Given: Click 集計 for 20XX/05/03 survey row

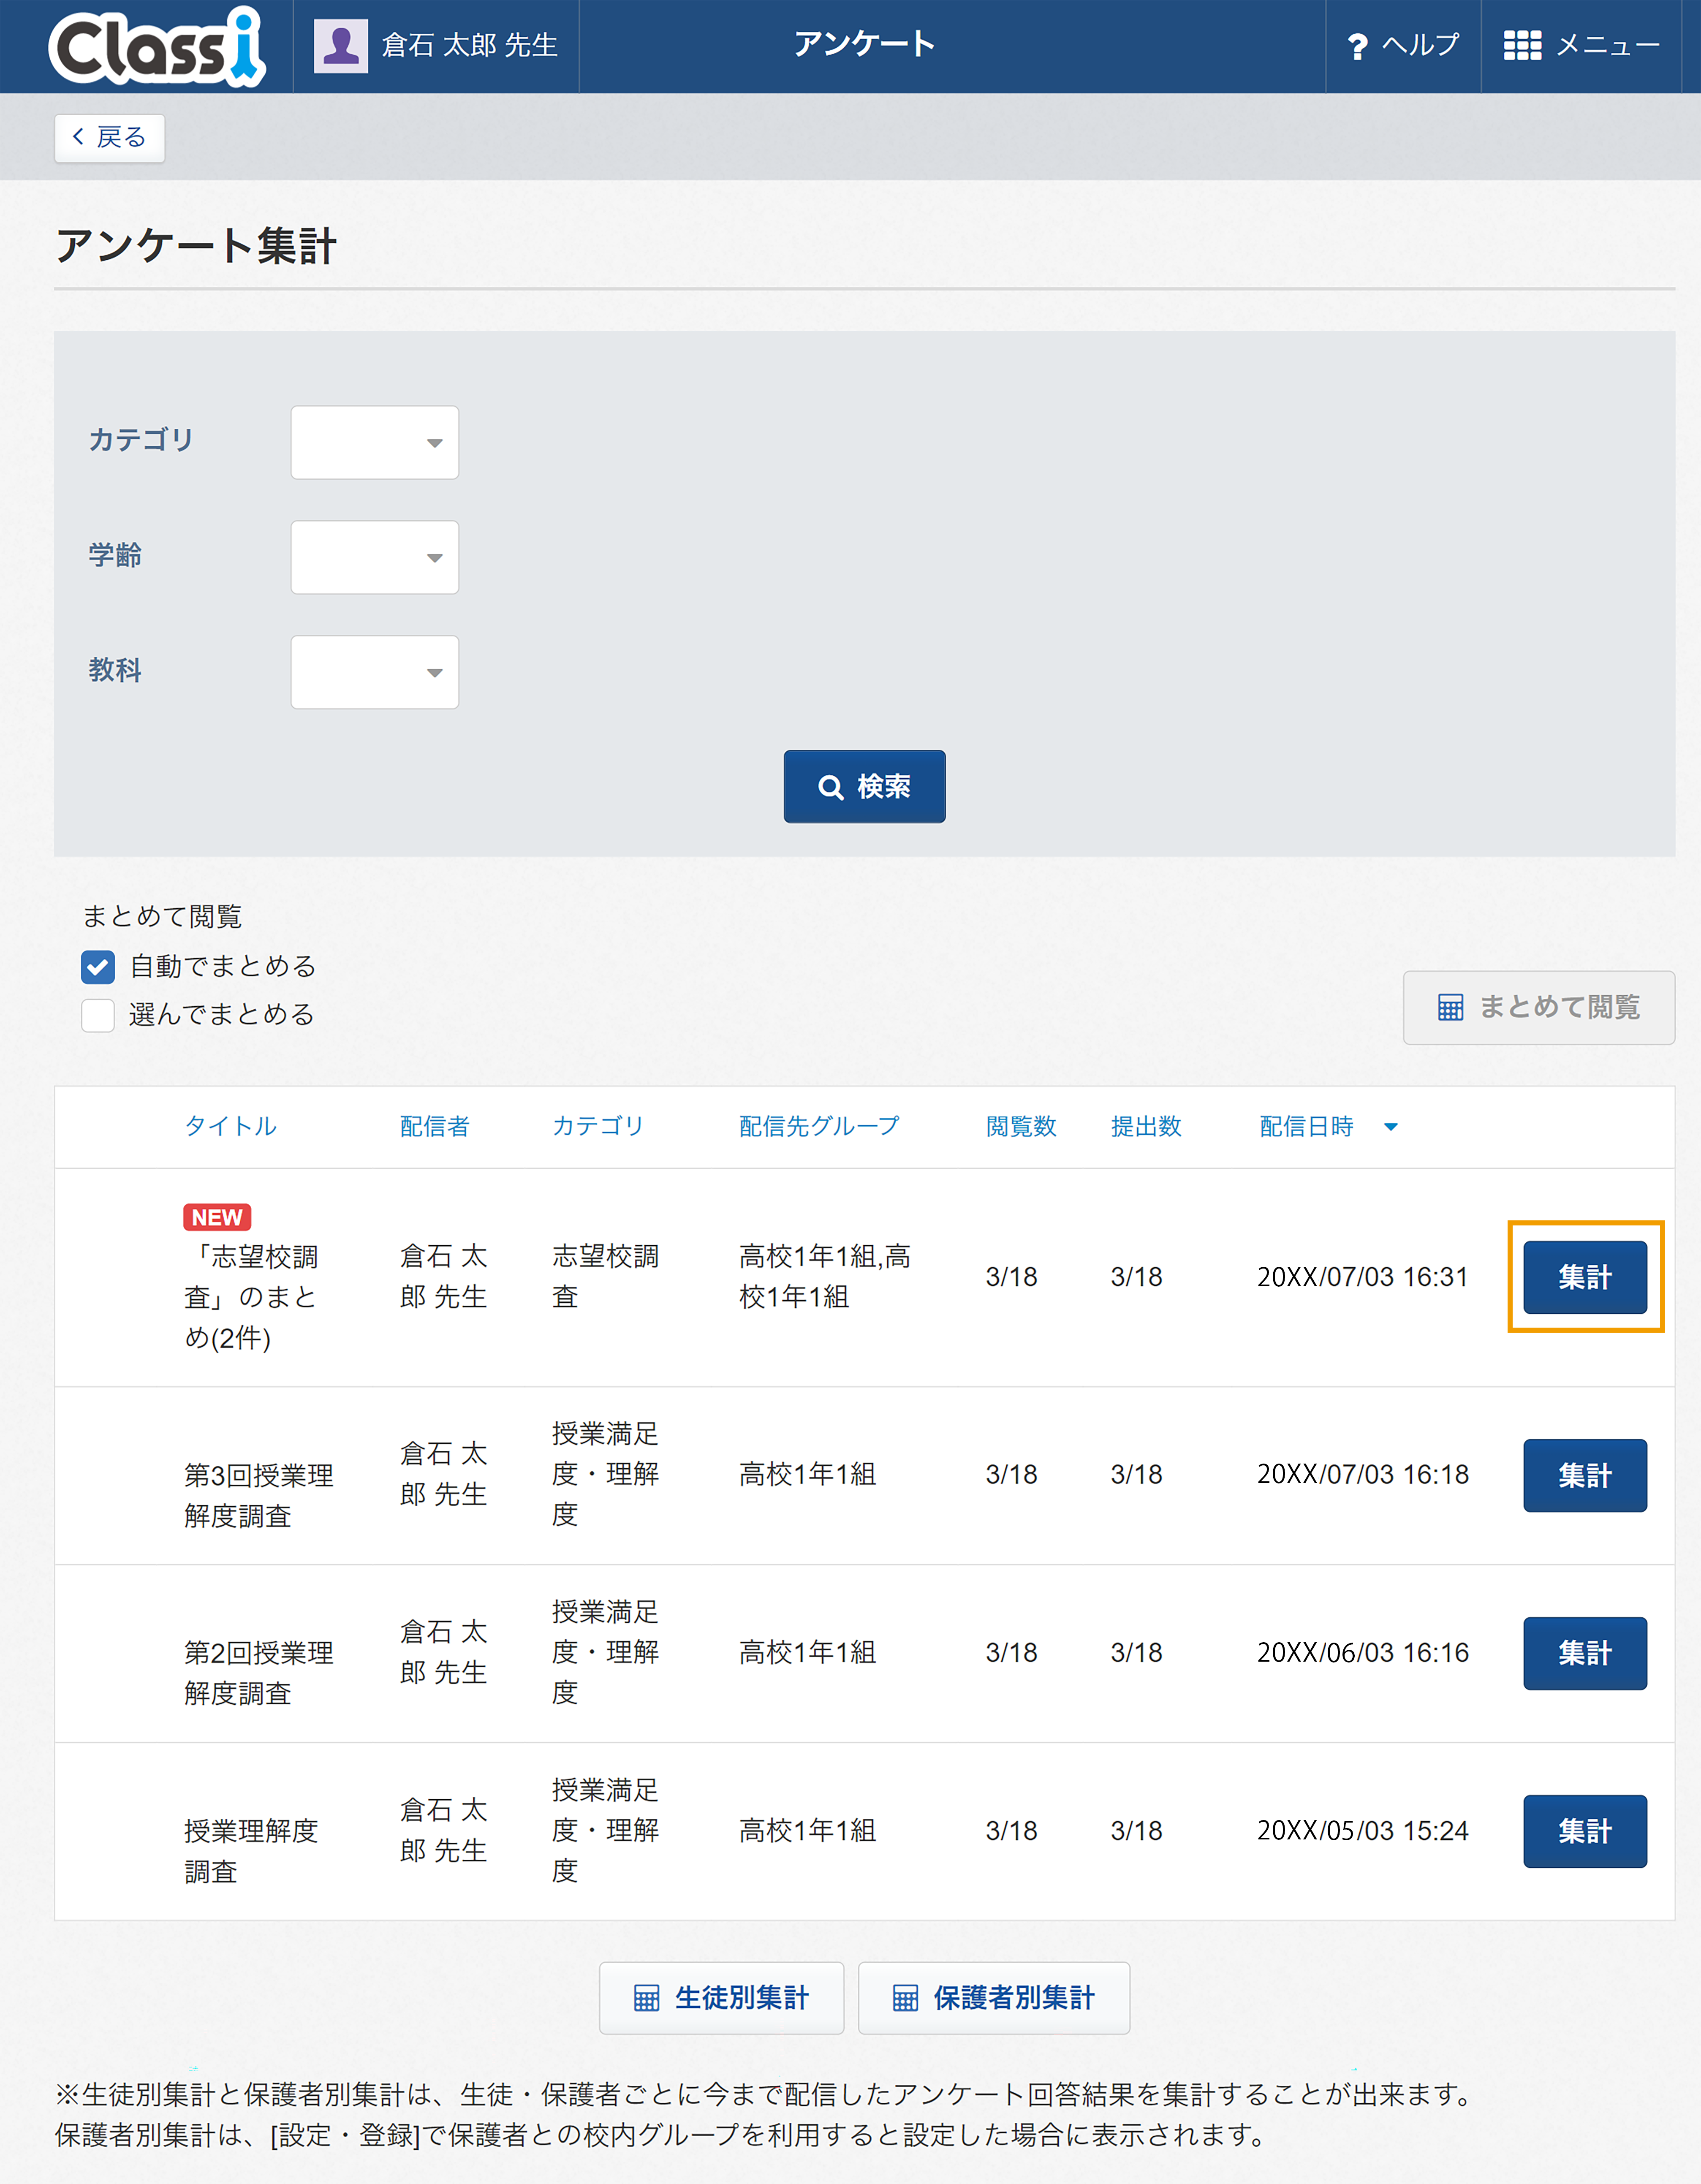Looking at the screenshot, I should tap(1584, 1831).
